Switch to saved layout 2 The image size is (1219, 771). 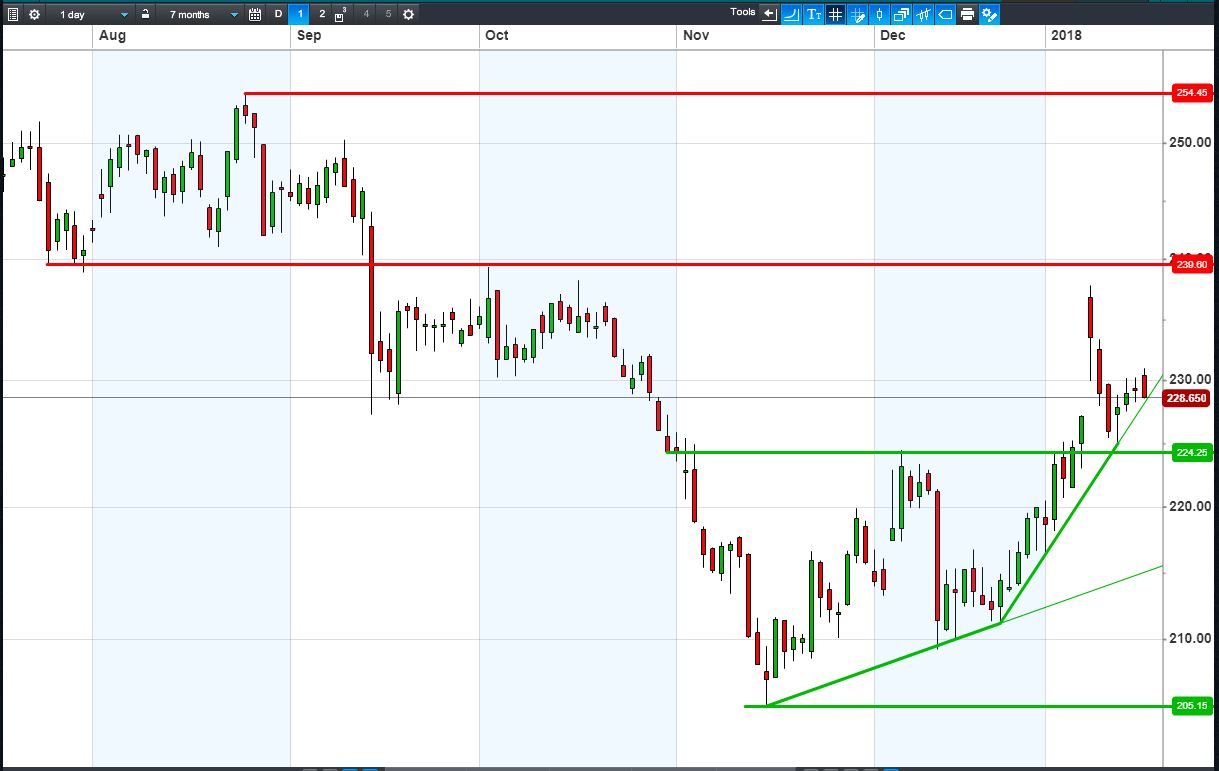pyautogui.click(x=322, y=14)
